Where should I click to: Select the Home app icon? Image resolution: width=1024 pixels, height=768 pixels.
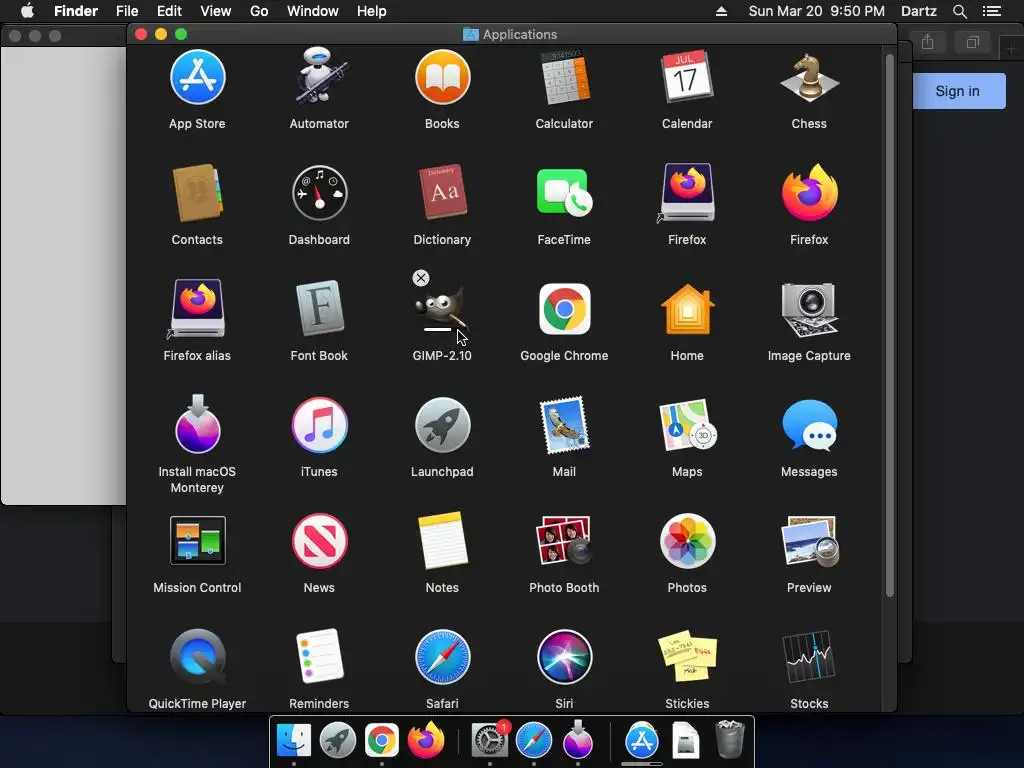click(687, 309)
